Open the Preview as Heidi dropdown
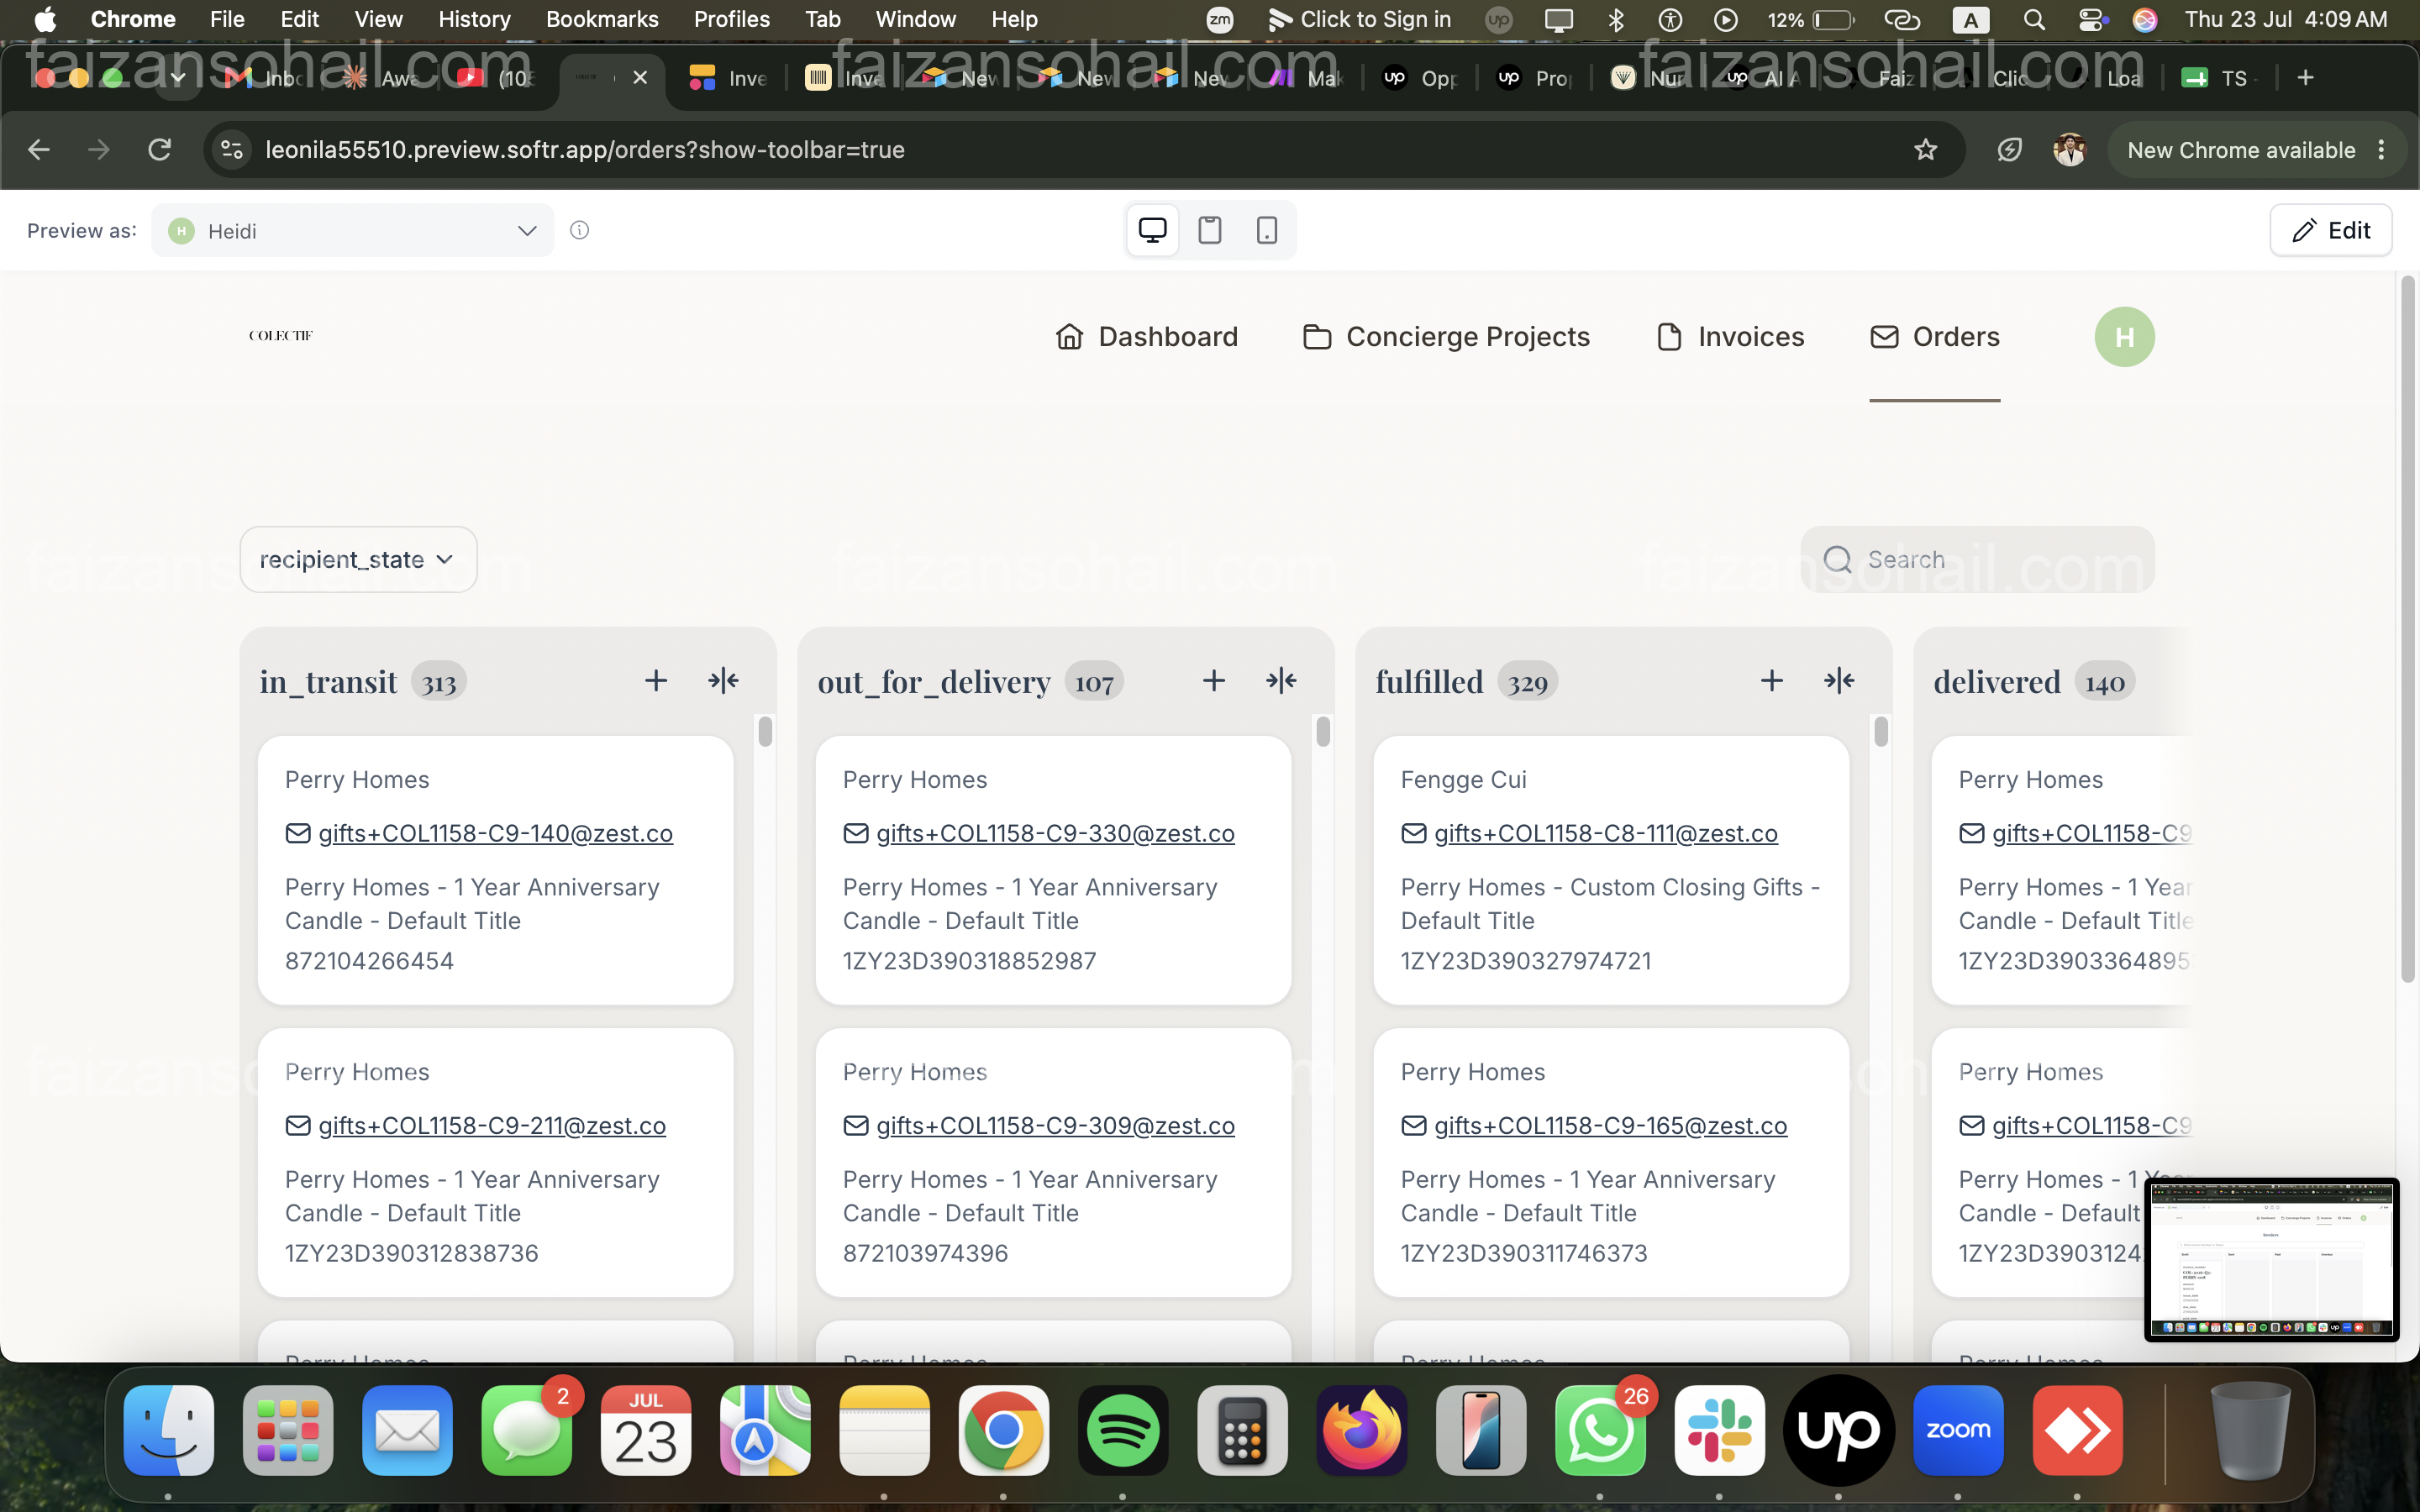Viewport: 2420px width, 1512px height. click(x=352, y=231)
